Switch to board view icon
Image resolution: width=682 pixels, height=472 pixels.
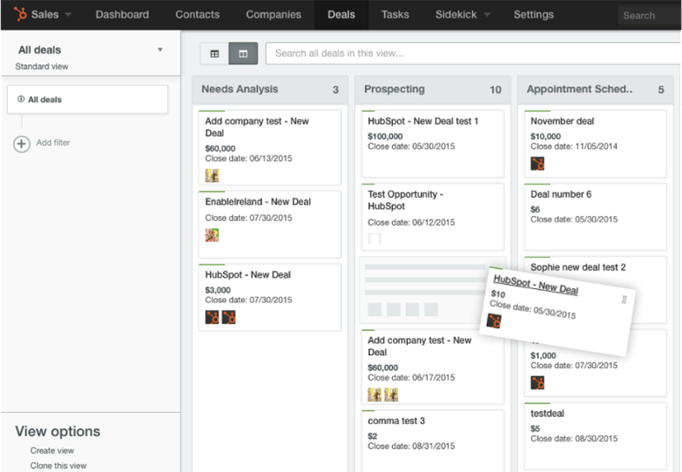(x=243, y=54)
